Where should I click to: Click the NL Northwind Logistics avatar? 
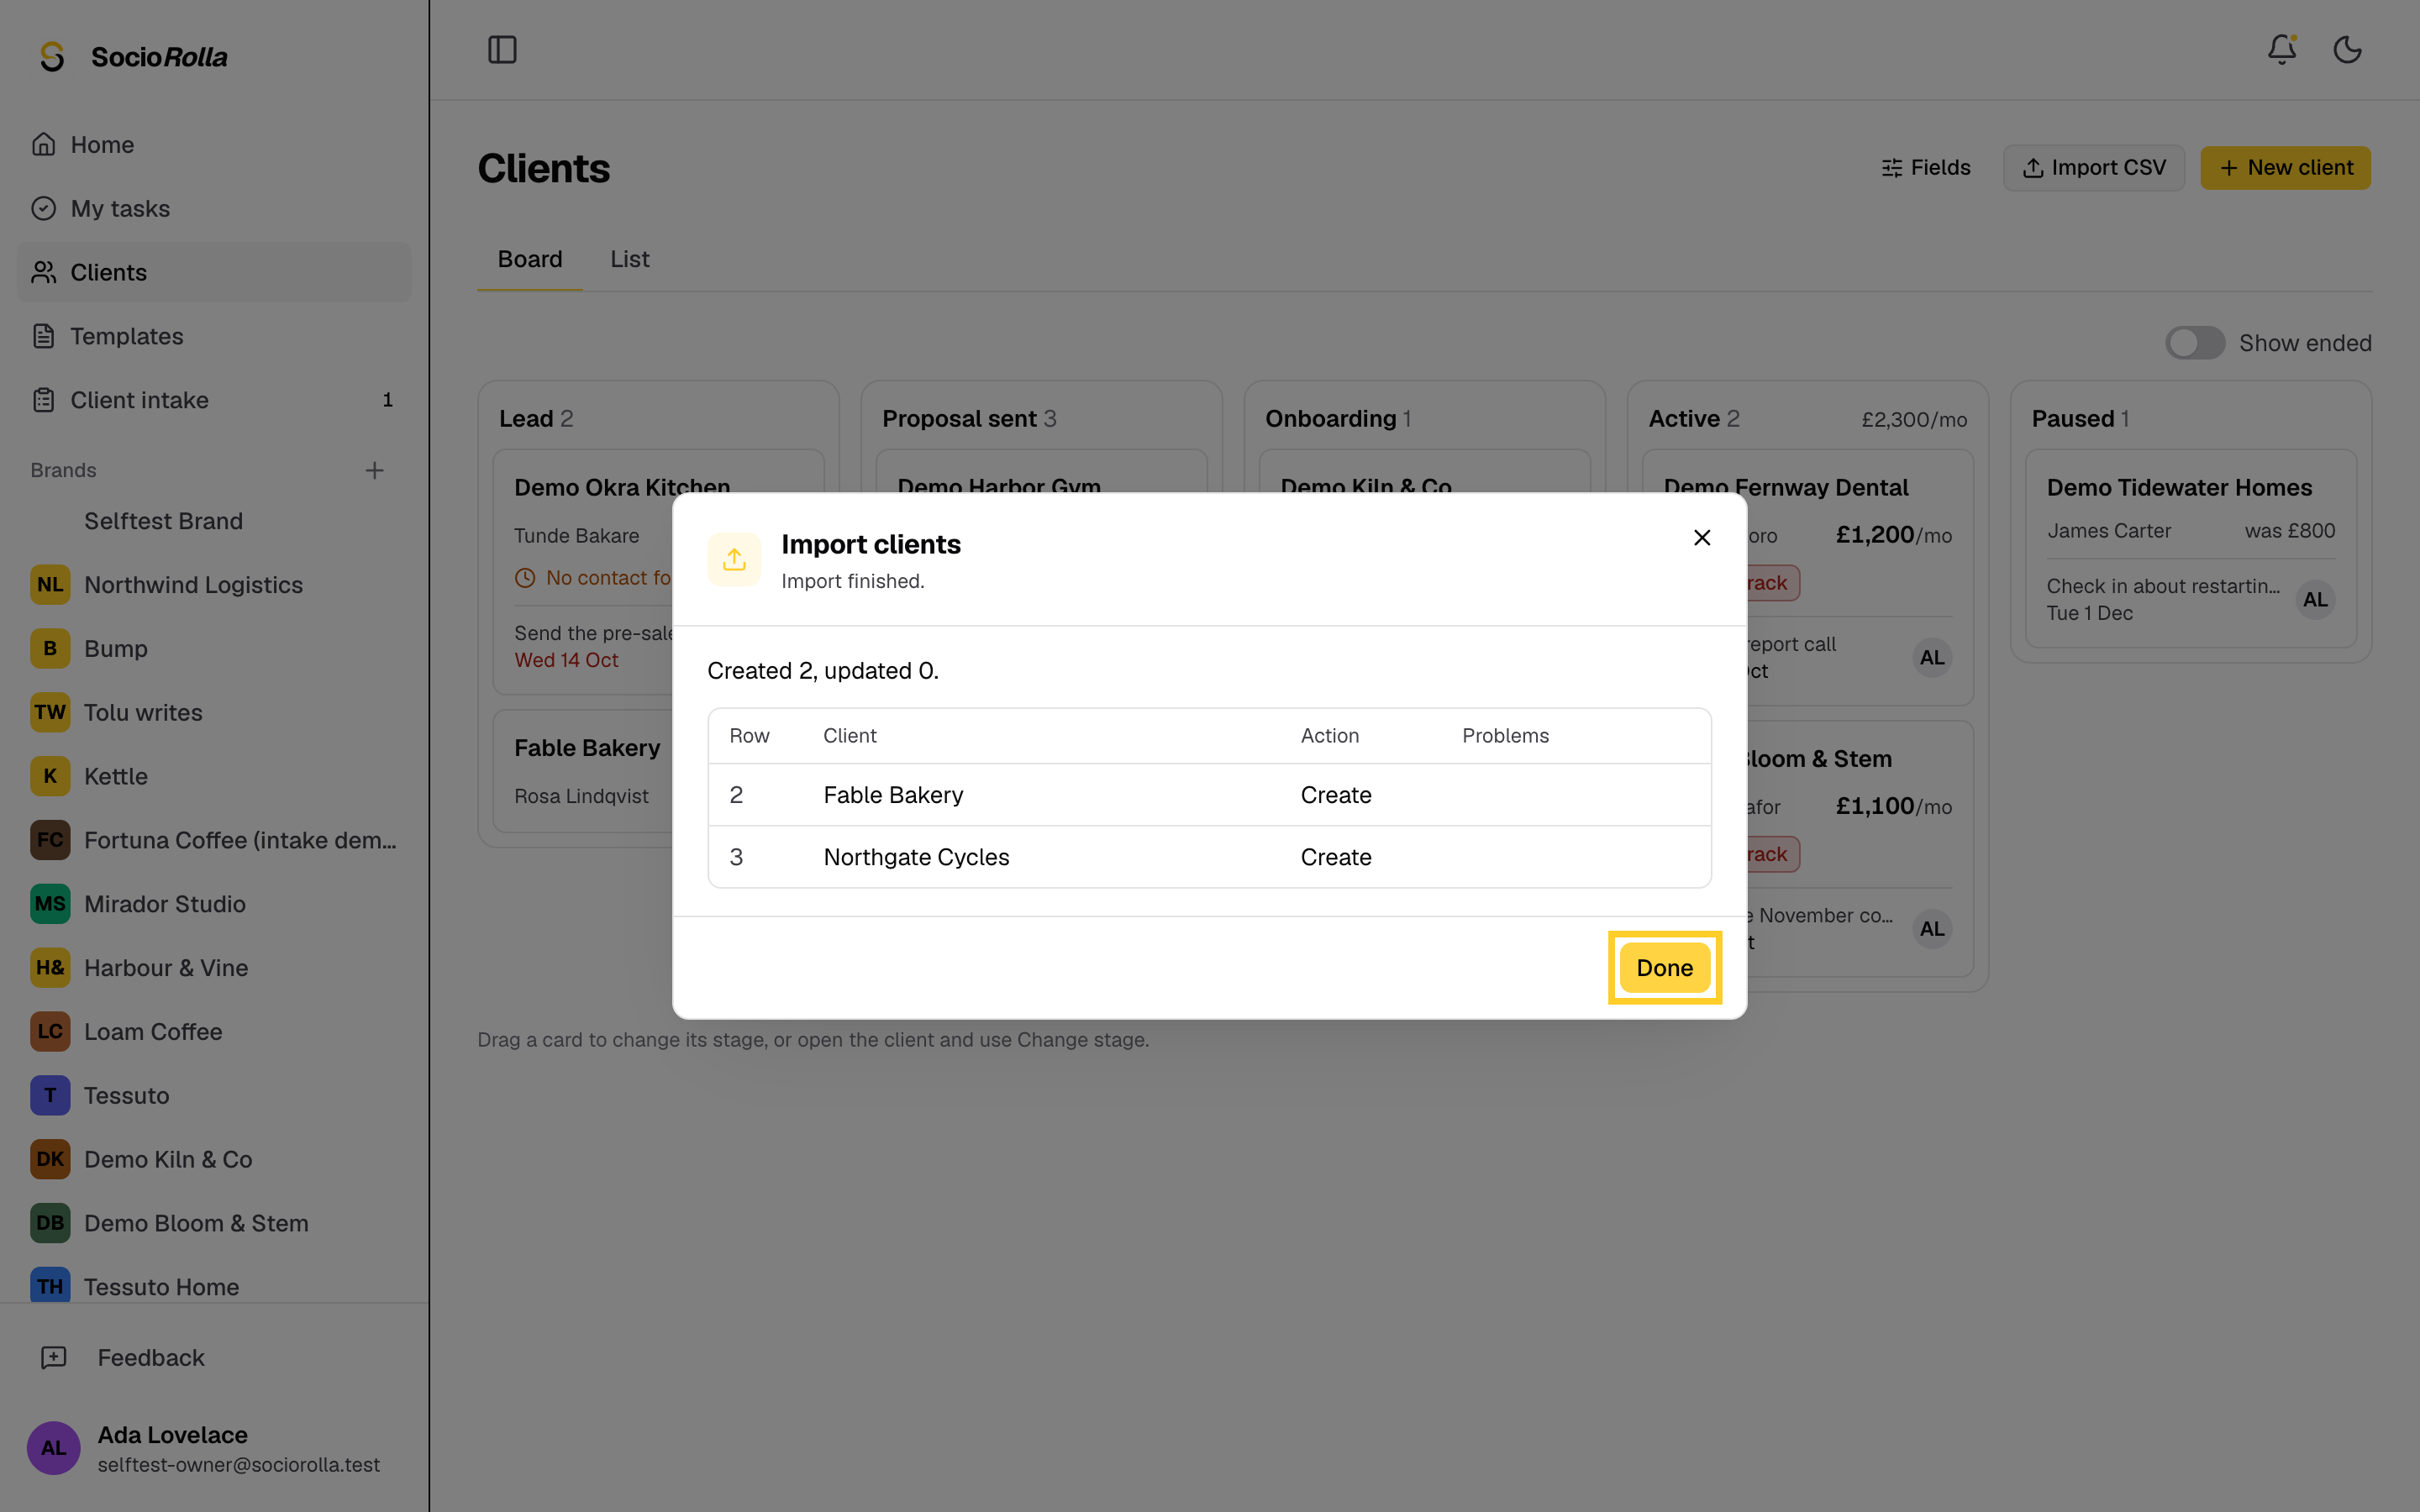(50, 585)
